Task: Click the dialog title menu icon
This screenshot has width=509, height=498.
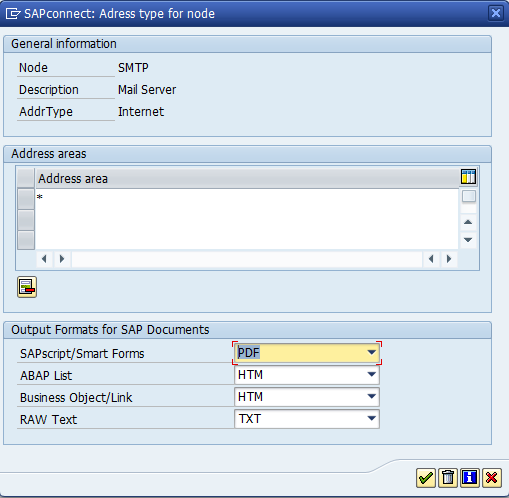Action: 13,14
